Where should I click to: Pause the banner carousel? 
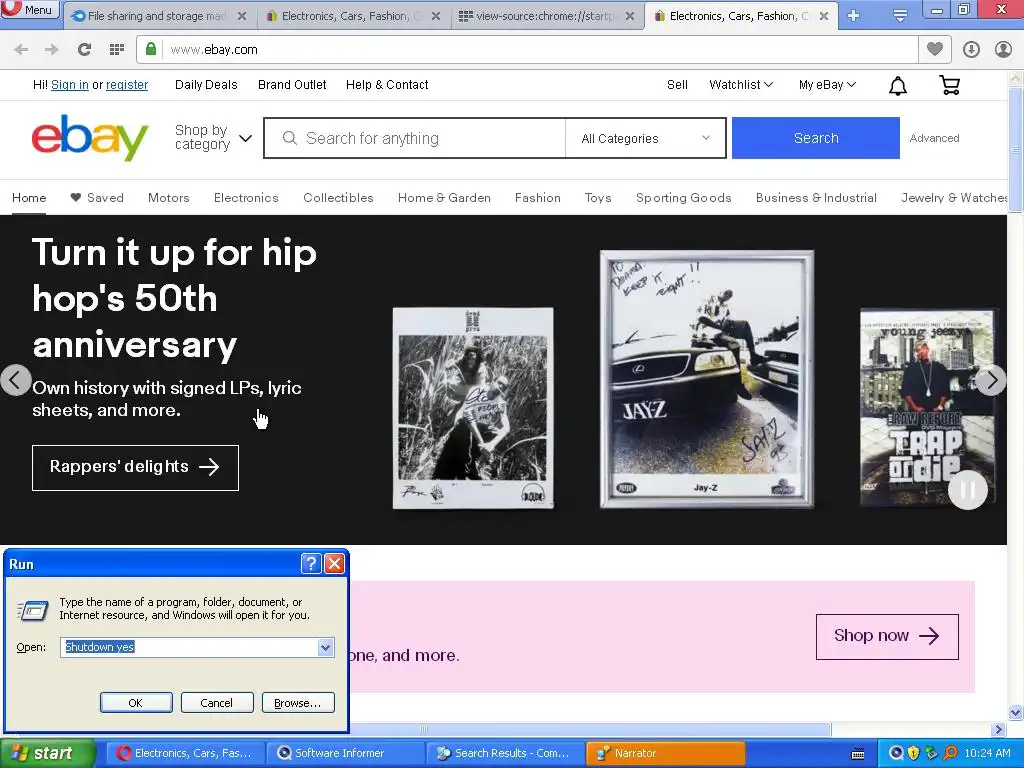[x=968, y=490]
